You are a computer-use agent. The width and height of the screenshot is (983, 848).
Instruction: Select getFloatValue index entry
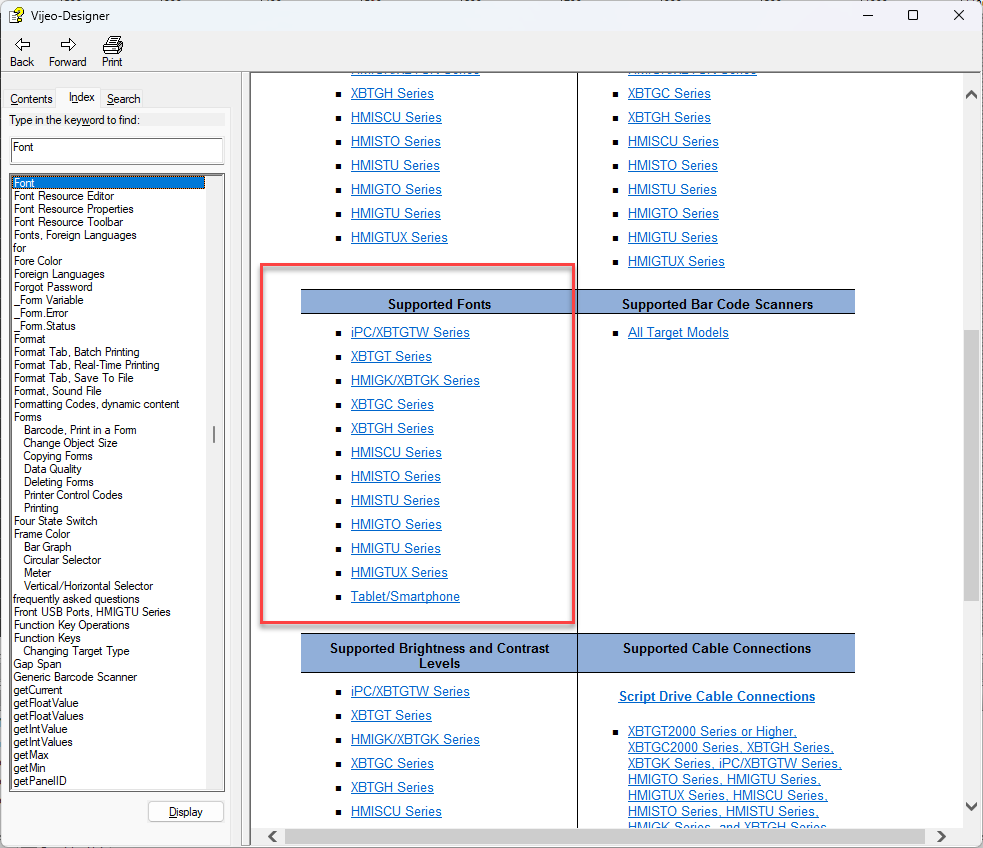click(x=46, y=703)
